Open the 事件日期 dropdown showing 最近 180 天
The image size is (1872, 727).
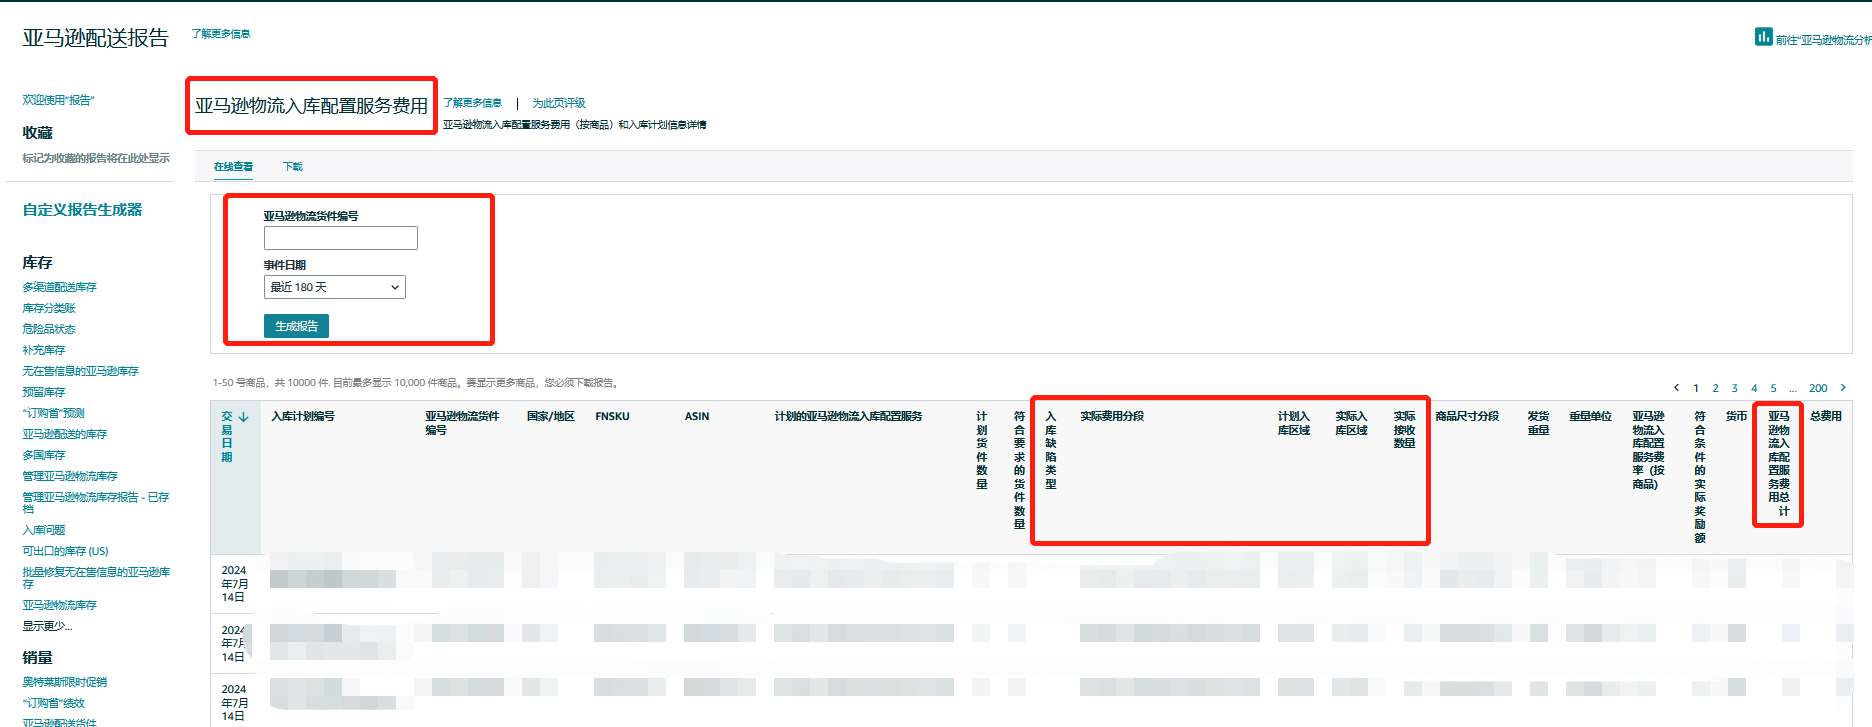point(334,287)
